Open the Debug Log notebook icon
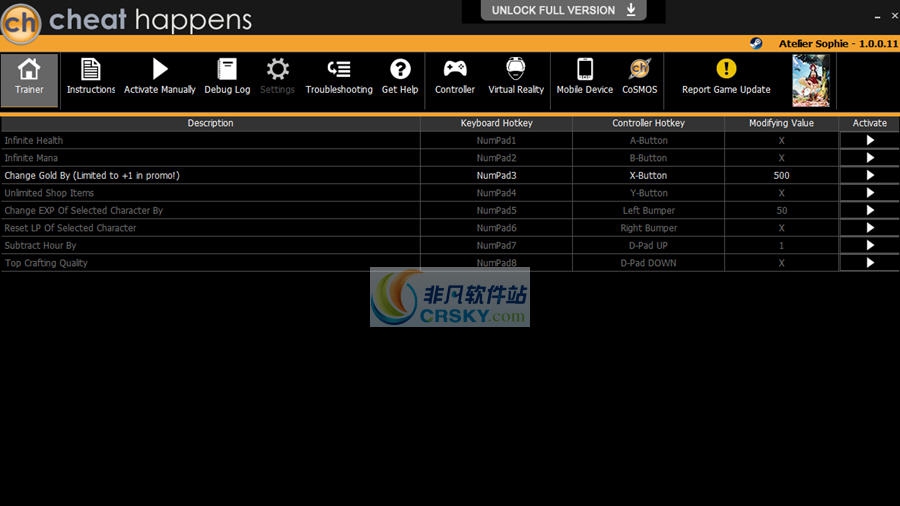The width and height of the screenshot is (900, 506). [227, 69]
